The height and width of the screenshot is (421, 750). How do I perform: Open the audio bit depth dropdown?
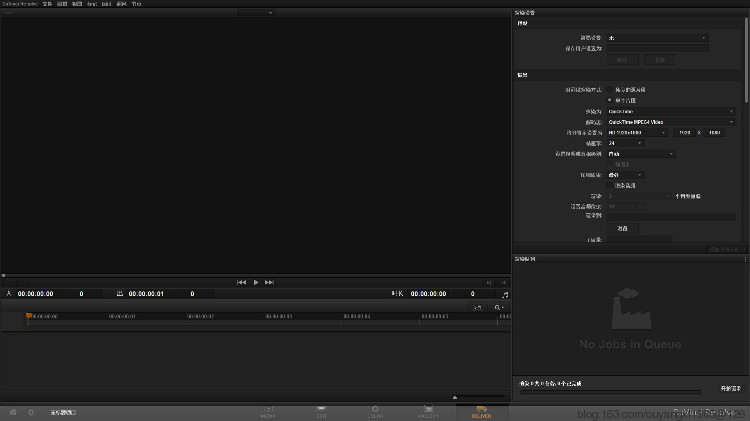click(x=626, y=206)
